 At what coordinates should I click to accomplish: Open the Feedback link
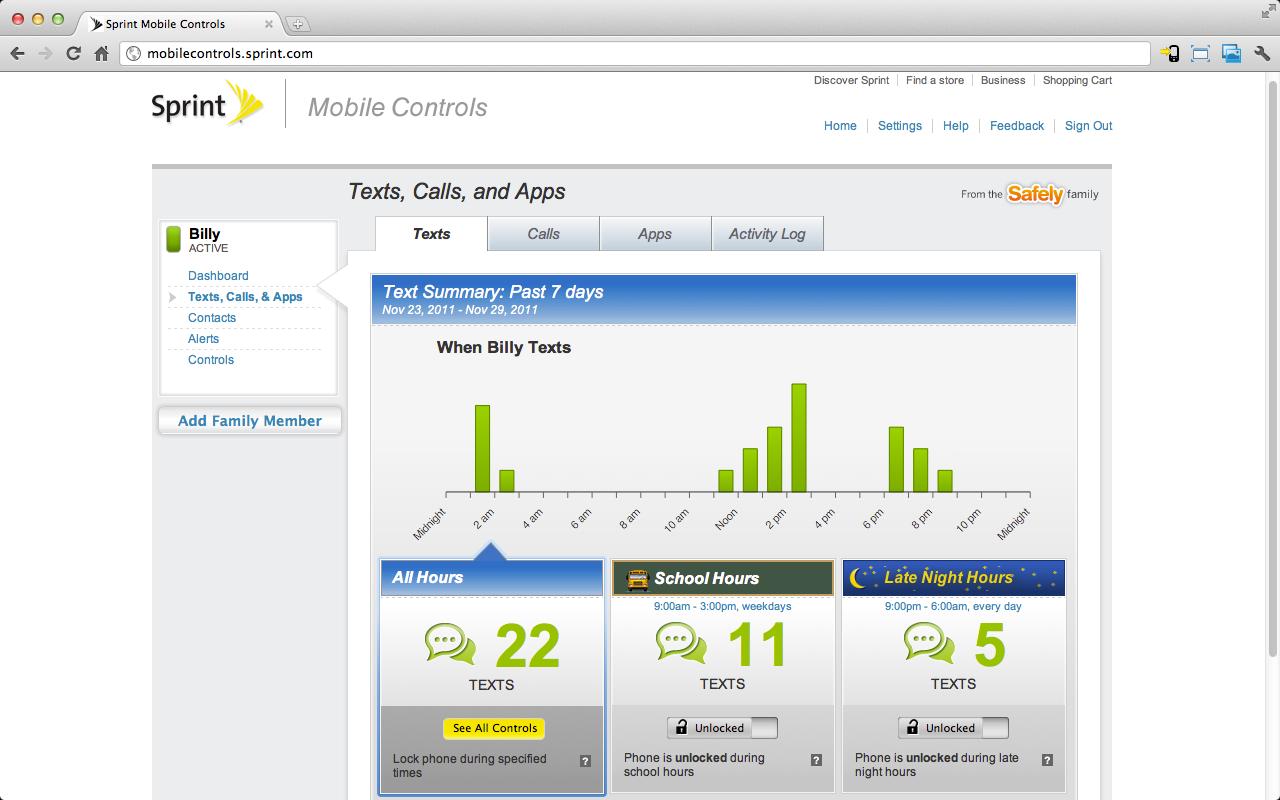tap(1017, 126)
